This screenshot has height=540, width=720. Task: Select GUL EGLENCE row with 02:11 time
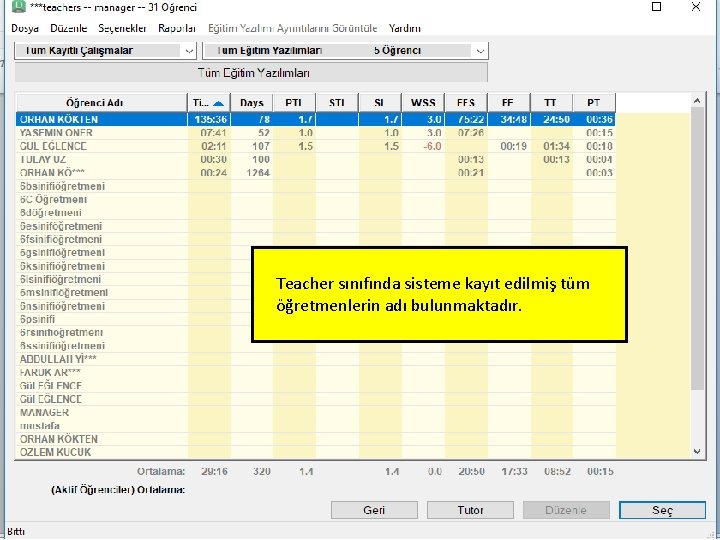tap(316, 146)
